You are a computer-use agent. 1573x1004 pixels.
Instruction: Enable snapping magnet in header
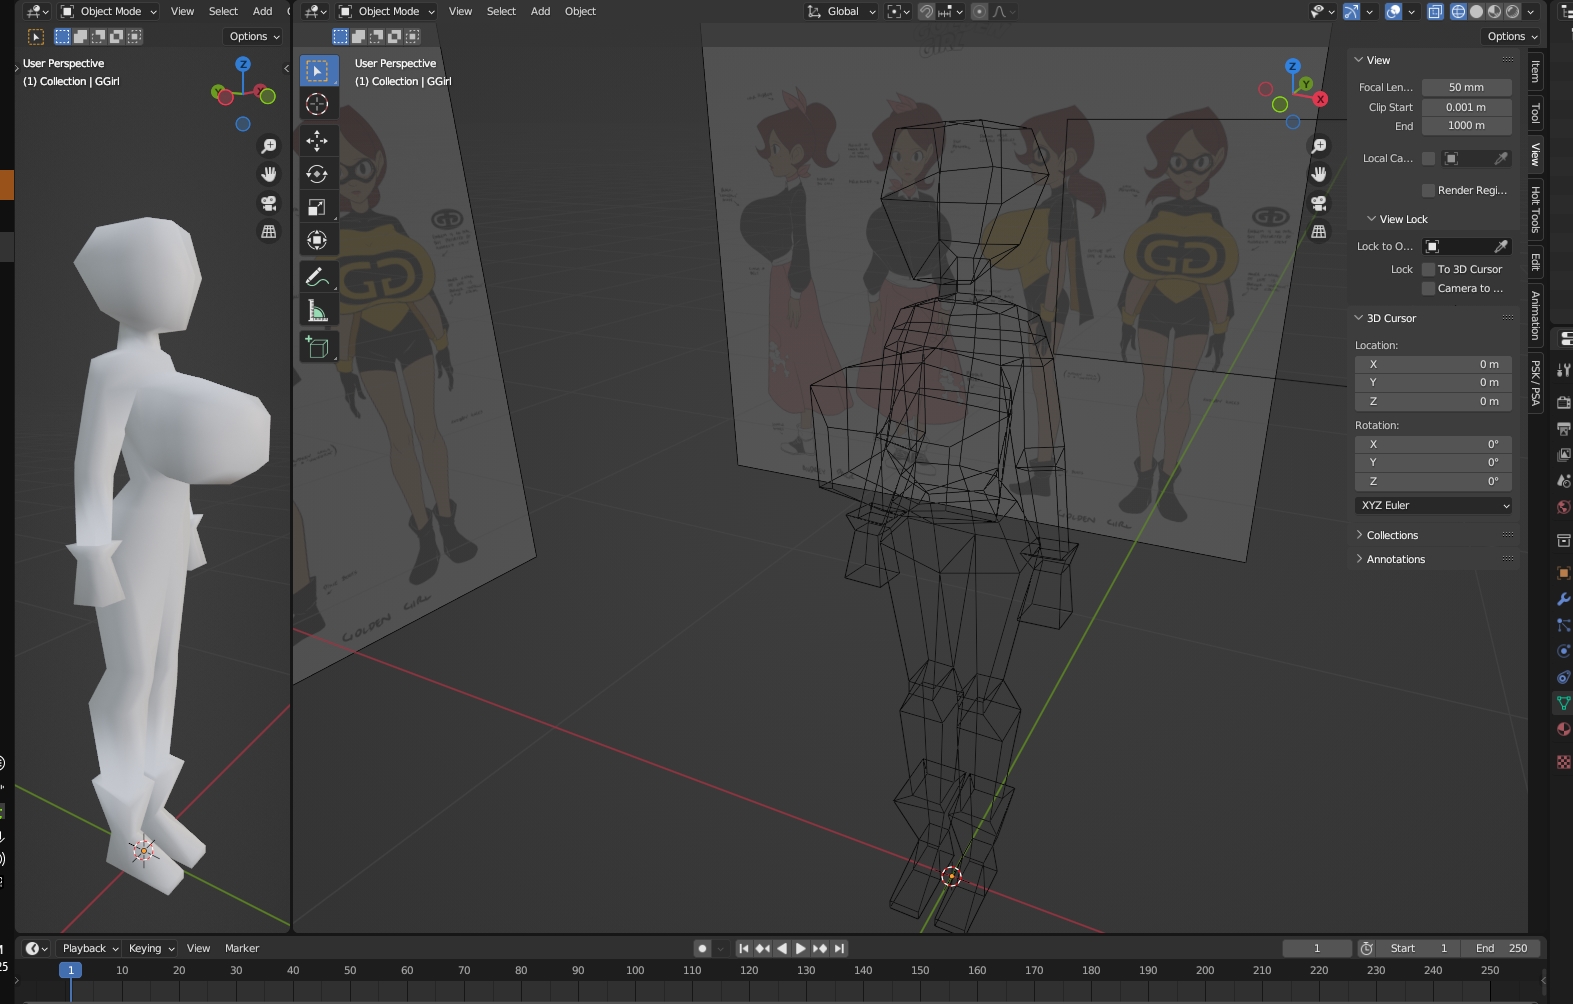pyautogui.click(x=927, y=11)
